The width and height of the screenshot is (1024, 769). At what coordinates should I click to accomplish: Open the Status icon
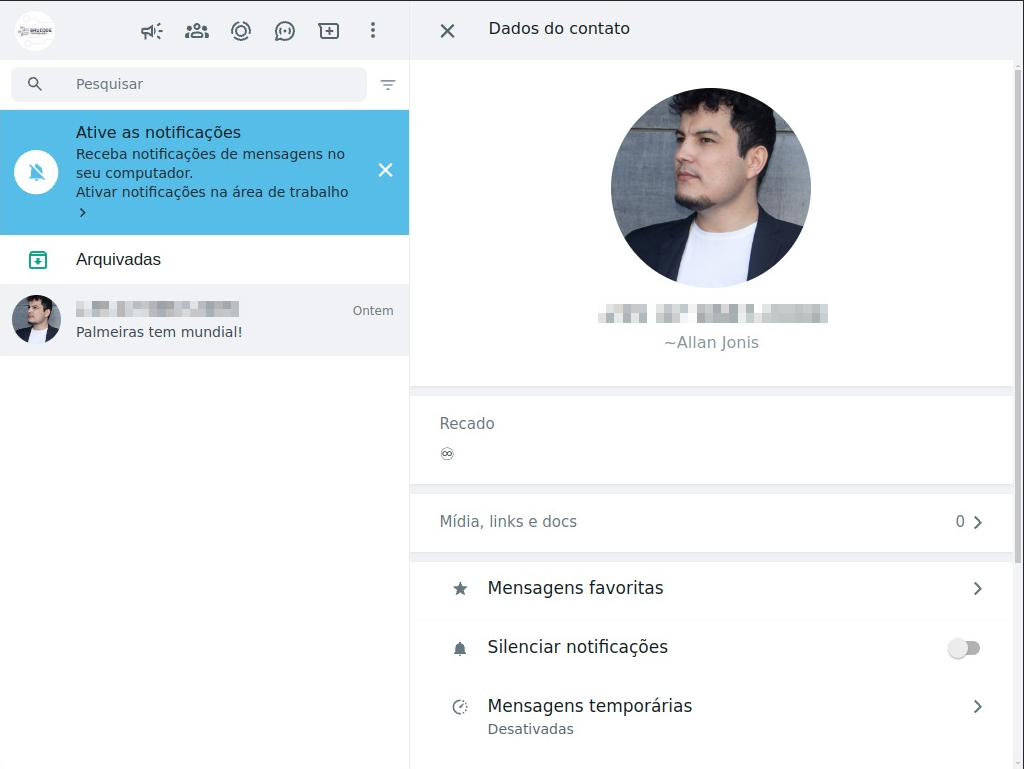click(x=241, y=31)
